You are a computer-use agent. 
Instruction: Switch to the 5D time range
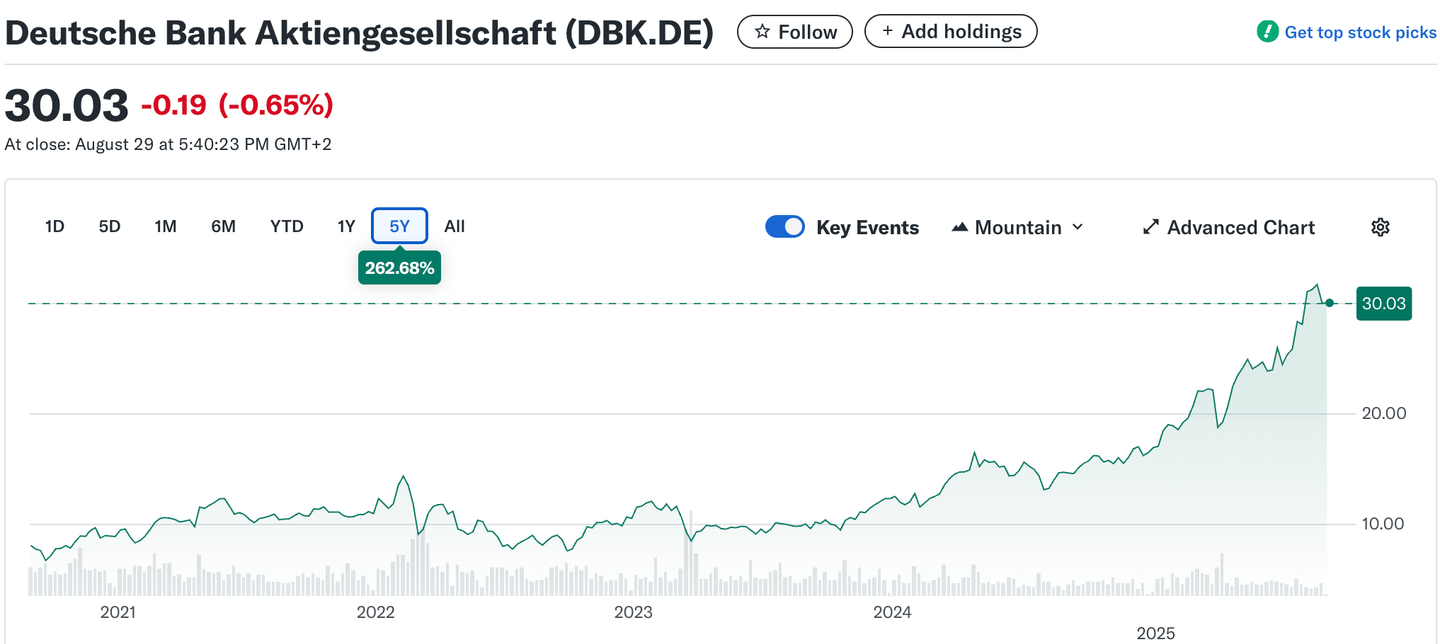coord(109,226)
